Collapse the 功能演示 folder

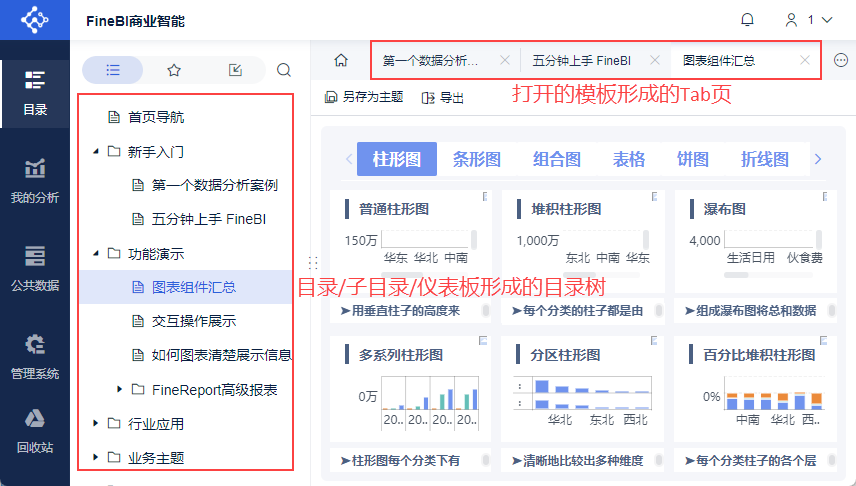(96, 253)
